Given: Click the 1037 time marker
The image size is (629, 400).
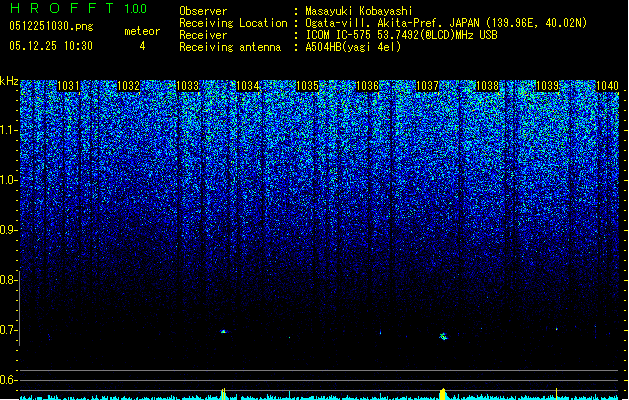Looking at the screenshot, I should point(428,86).
